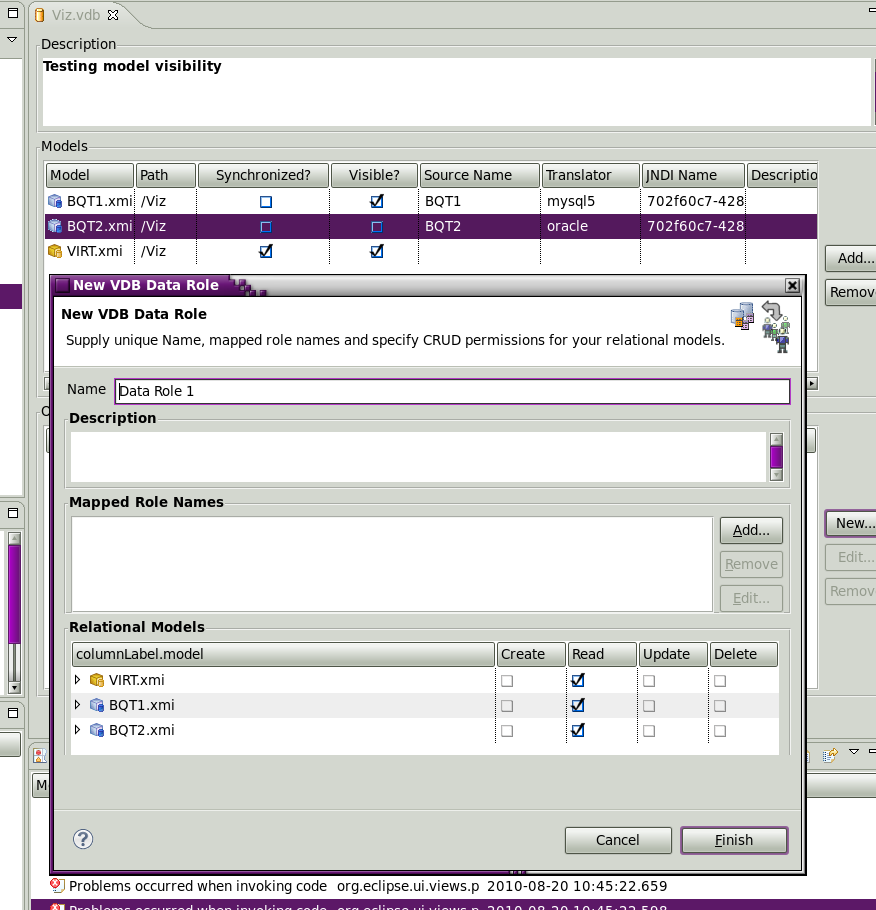Toggle Visible checkbox for BQT2.xmi model

pos(377,227)
